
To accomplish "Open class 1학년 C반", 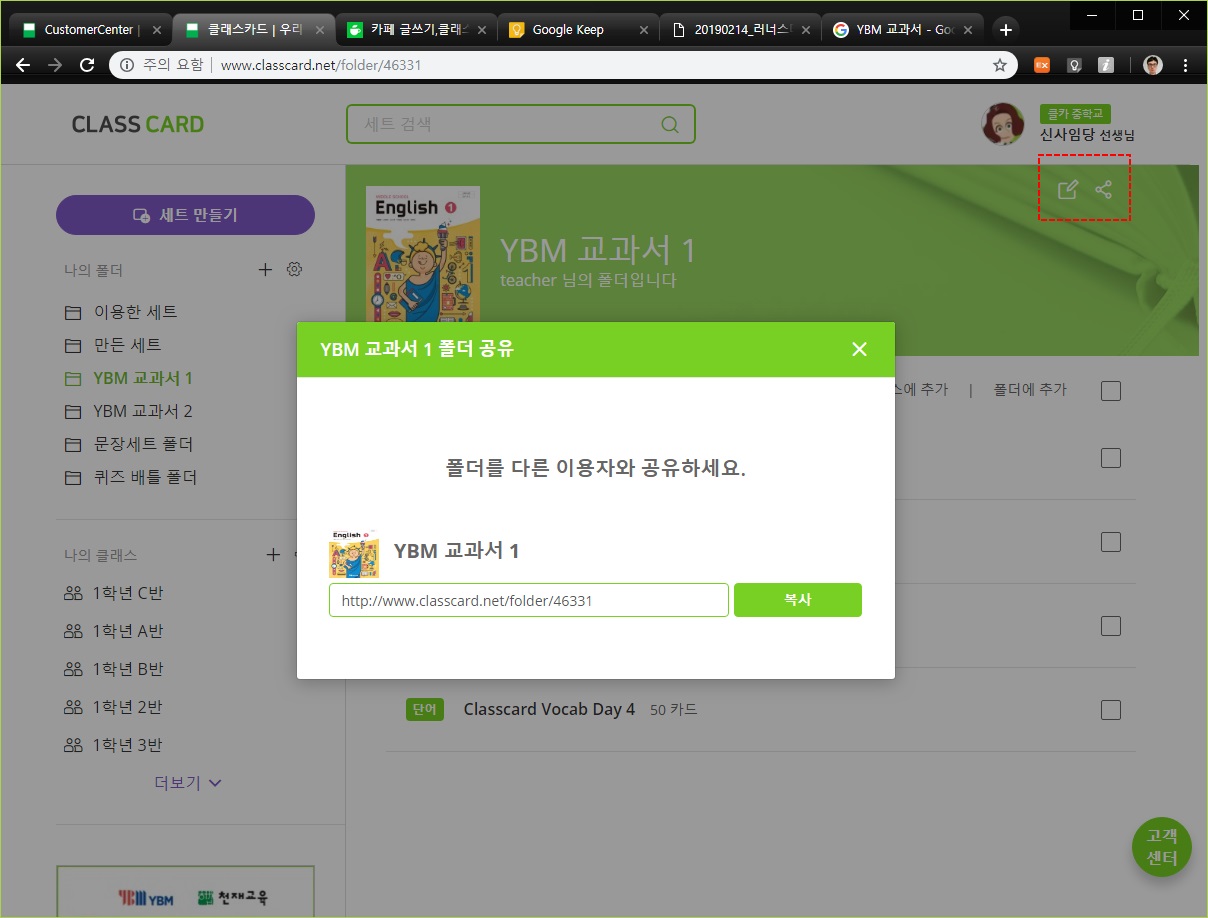I will (x=127, y=593).
